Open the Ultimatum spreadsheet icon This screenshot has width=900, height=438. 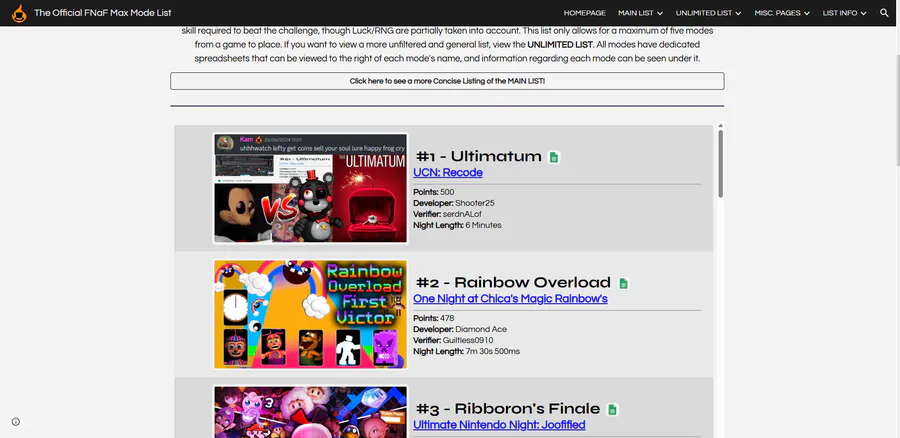pos(554,157)
